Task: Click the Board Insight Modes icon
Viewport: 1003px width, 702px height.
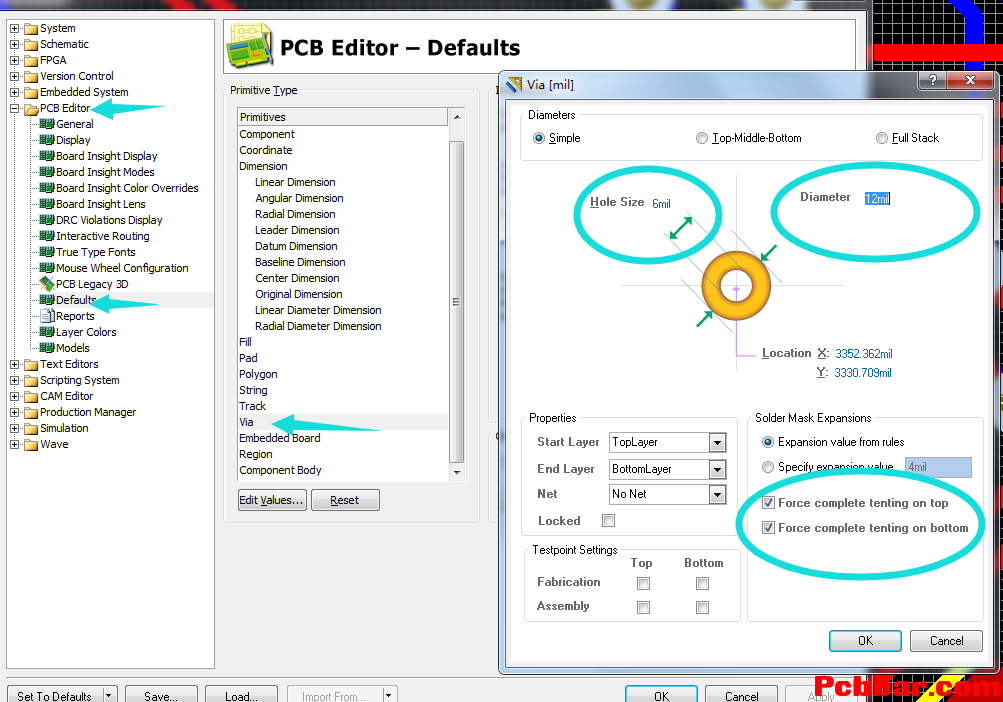Action: [47, 172]
